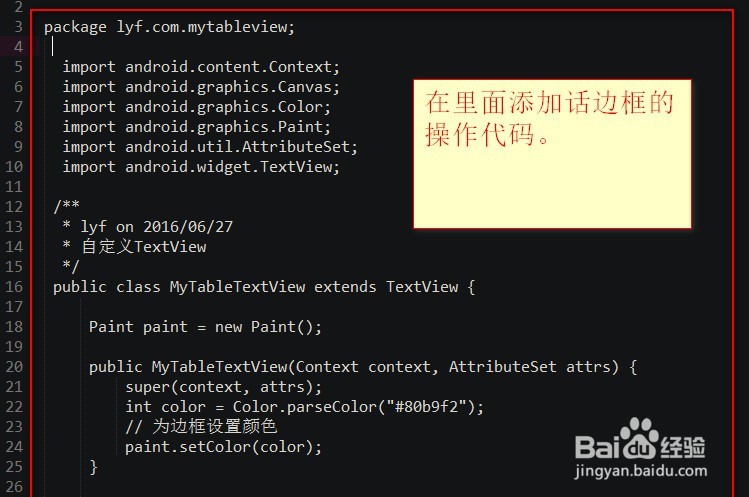Click the super(context, attrs) call

[x=224, y=387]
